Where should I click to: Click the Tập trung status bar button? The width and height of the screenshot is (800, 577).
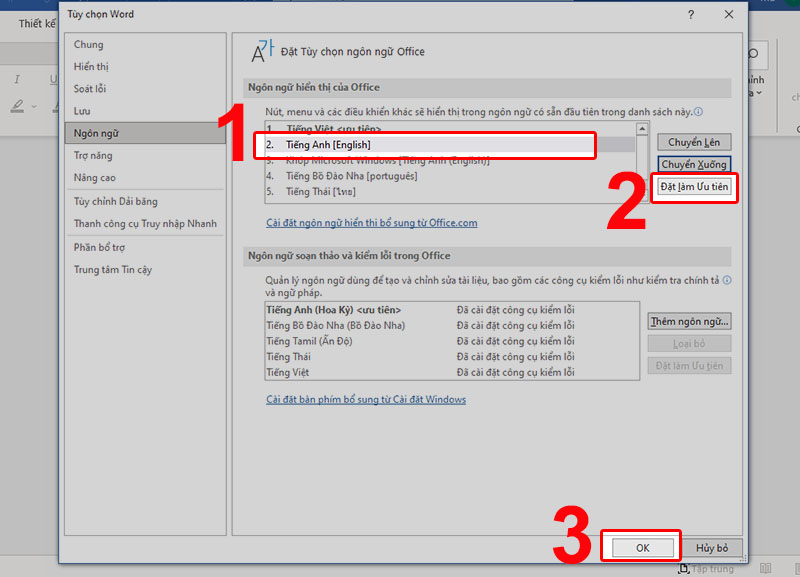[706, 568]
